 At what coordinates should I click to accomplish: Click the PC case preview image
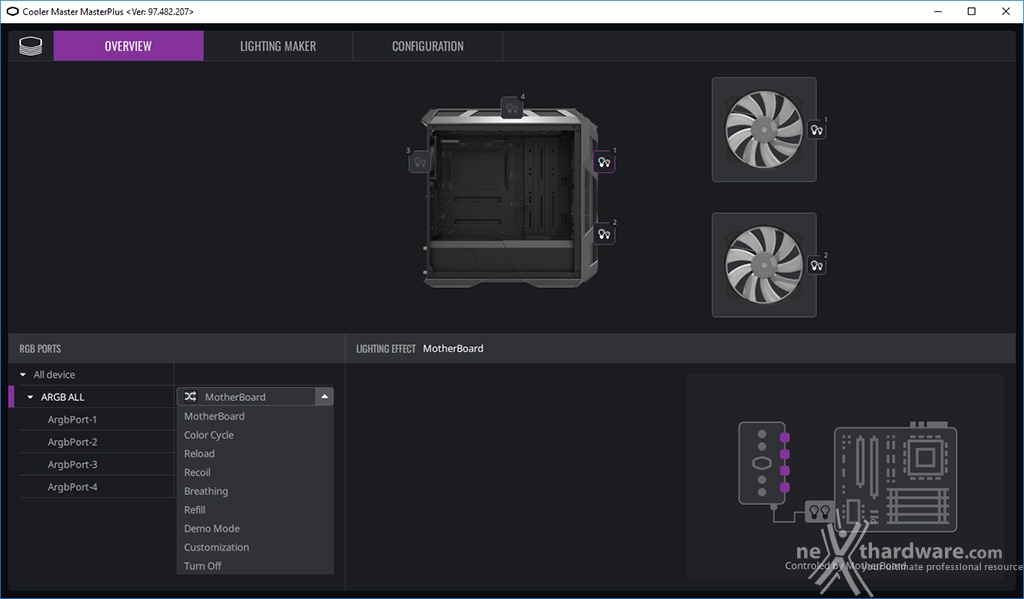(510, 197)
